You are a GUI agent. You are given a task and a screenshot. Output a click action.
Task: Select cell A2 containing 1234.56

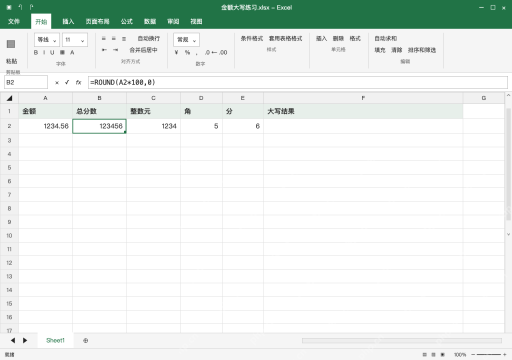click(45, 126)
